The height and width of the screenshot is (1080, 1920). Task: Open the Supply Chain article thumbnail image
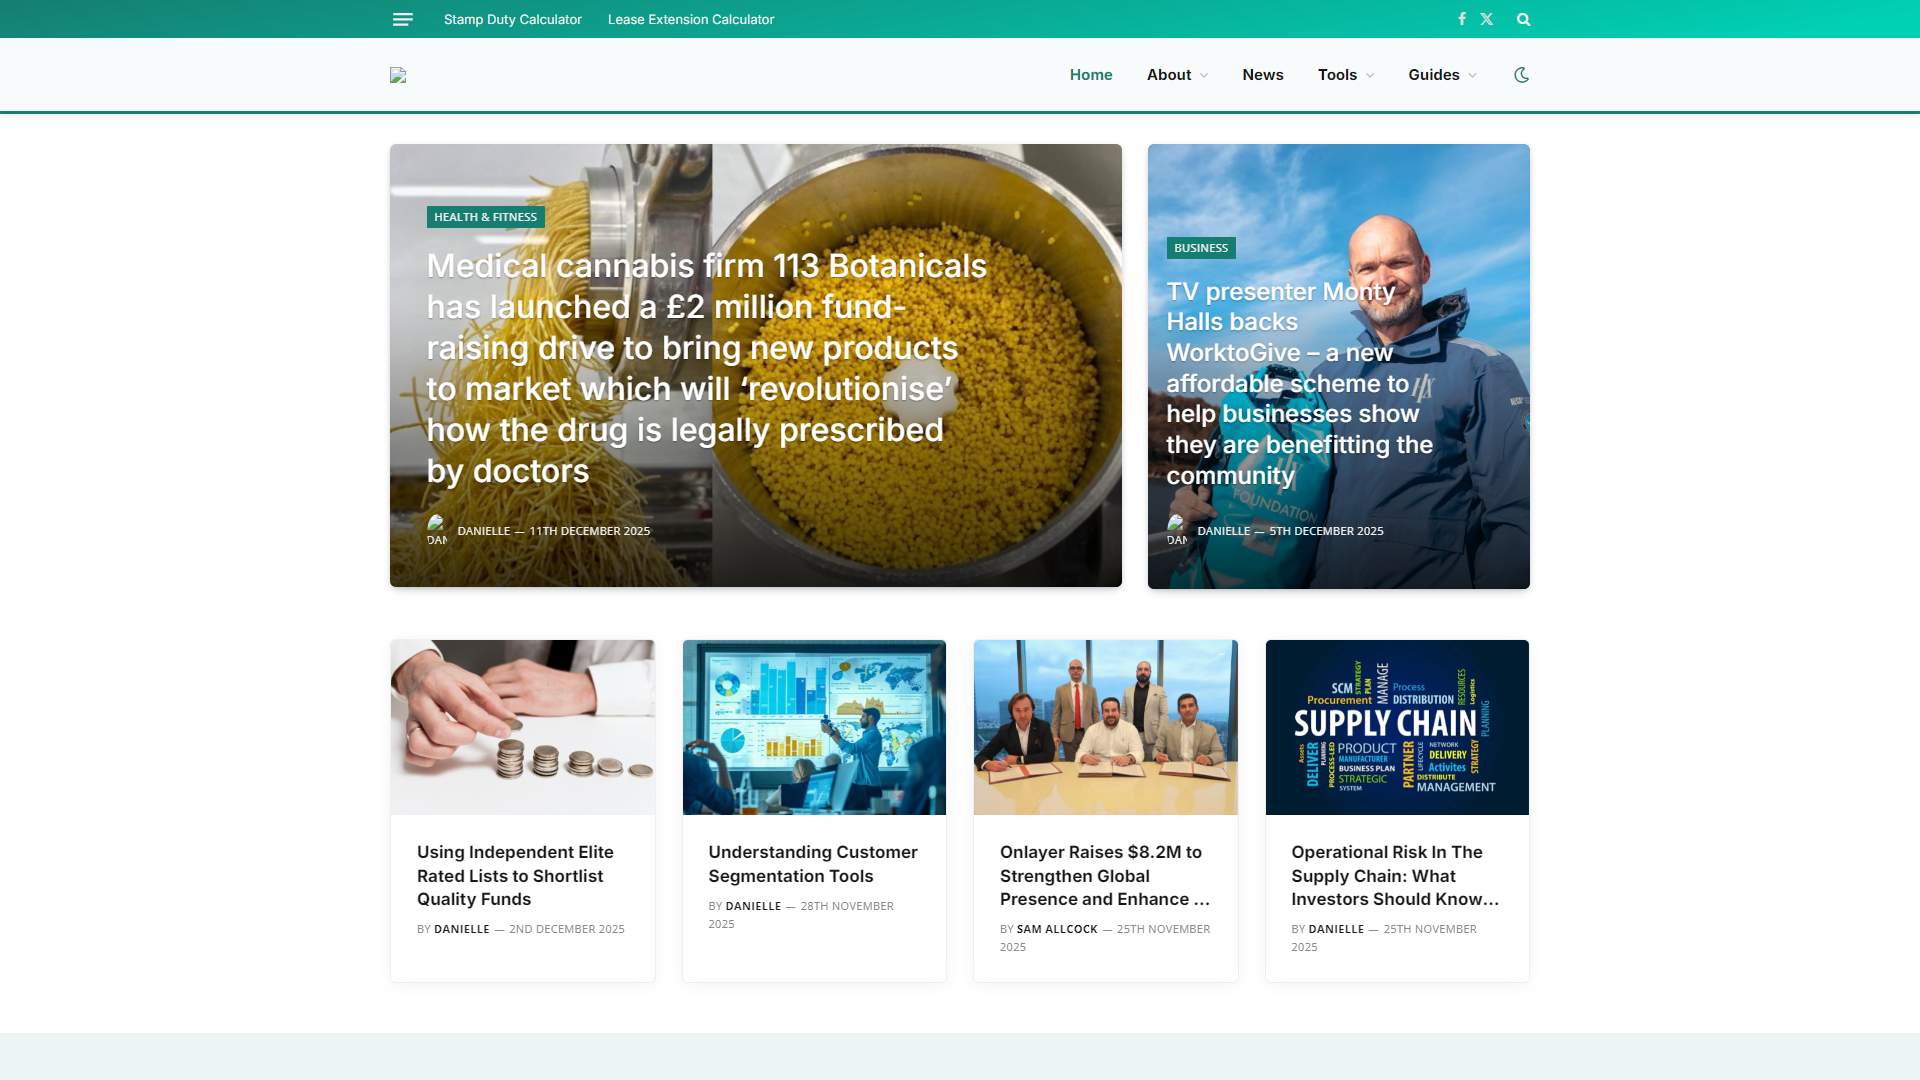click(1396, 727)
